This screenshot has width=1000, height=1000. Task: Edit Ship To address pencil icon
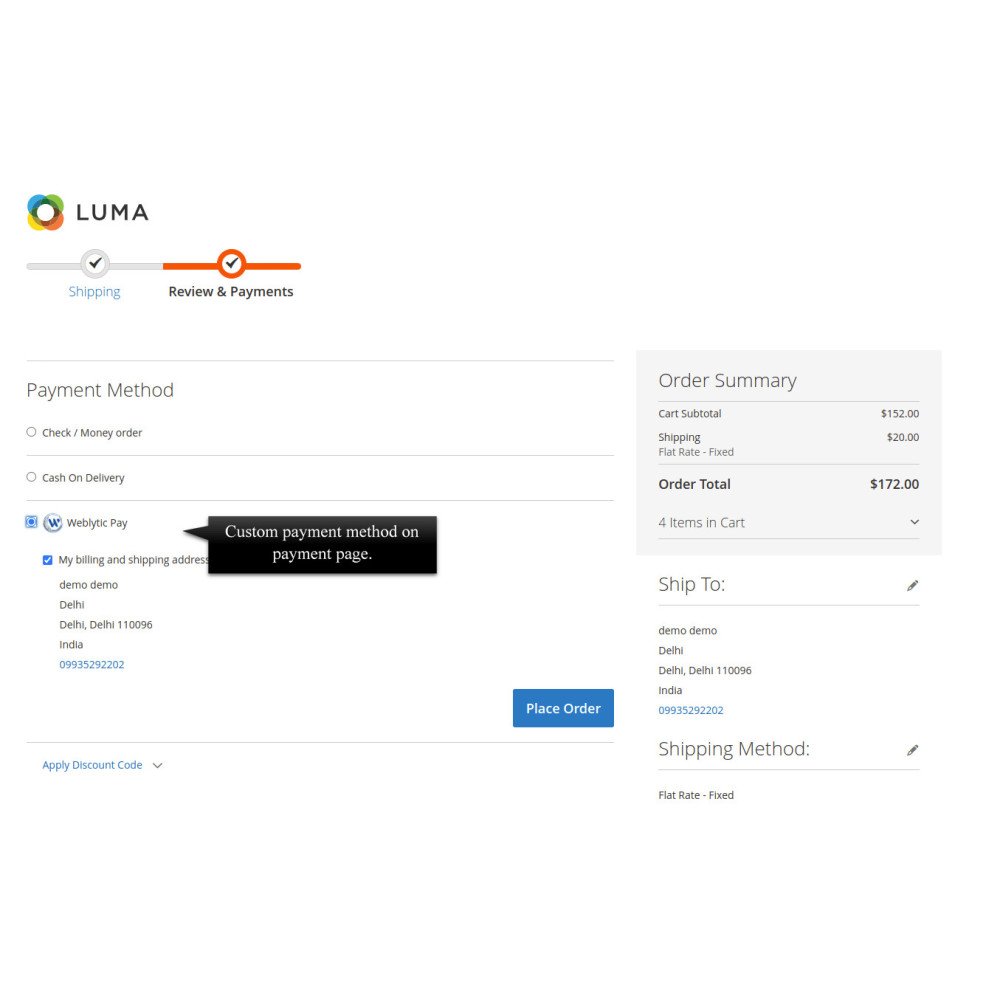(x=913, y=585)
